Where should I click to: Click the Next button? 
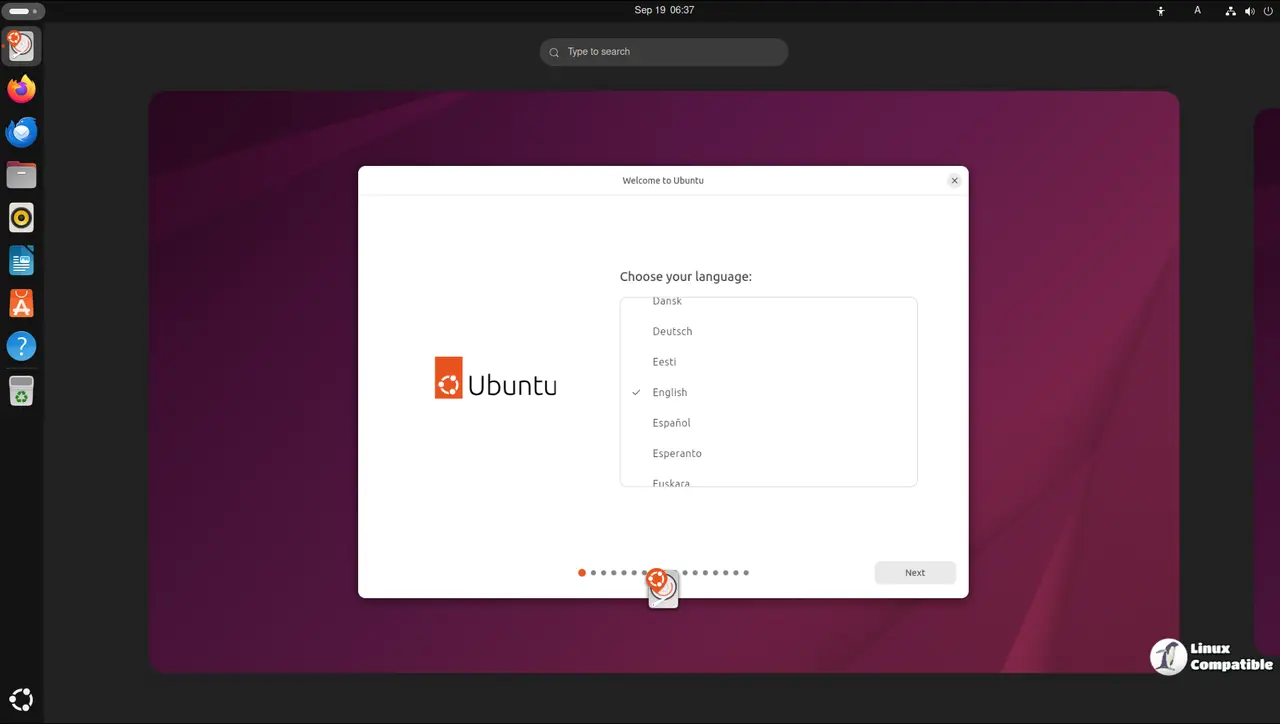[x=914, y=573]
